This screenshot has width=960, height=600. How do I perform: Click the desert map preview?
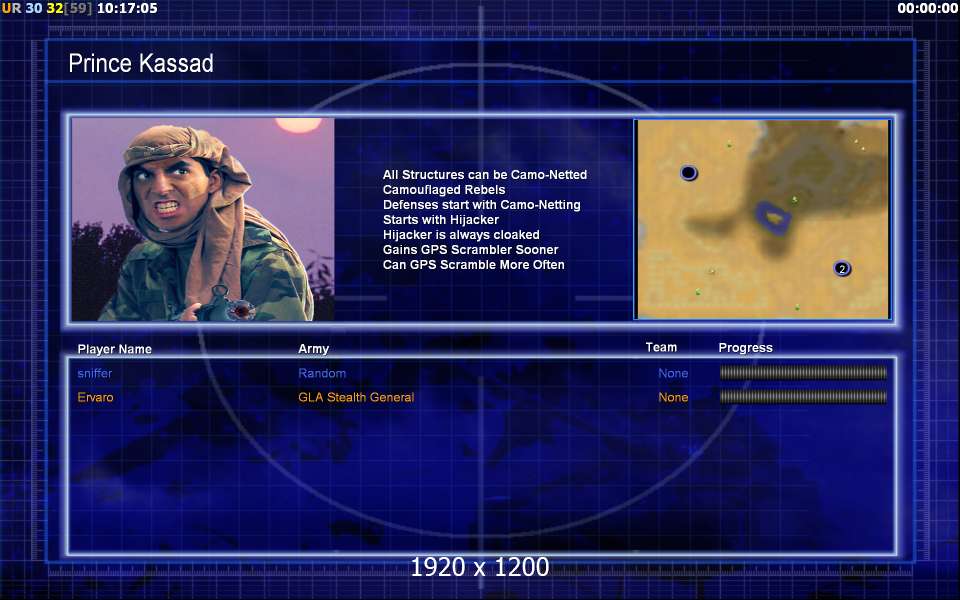point(763,219)
